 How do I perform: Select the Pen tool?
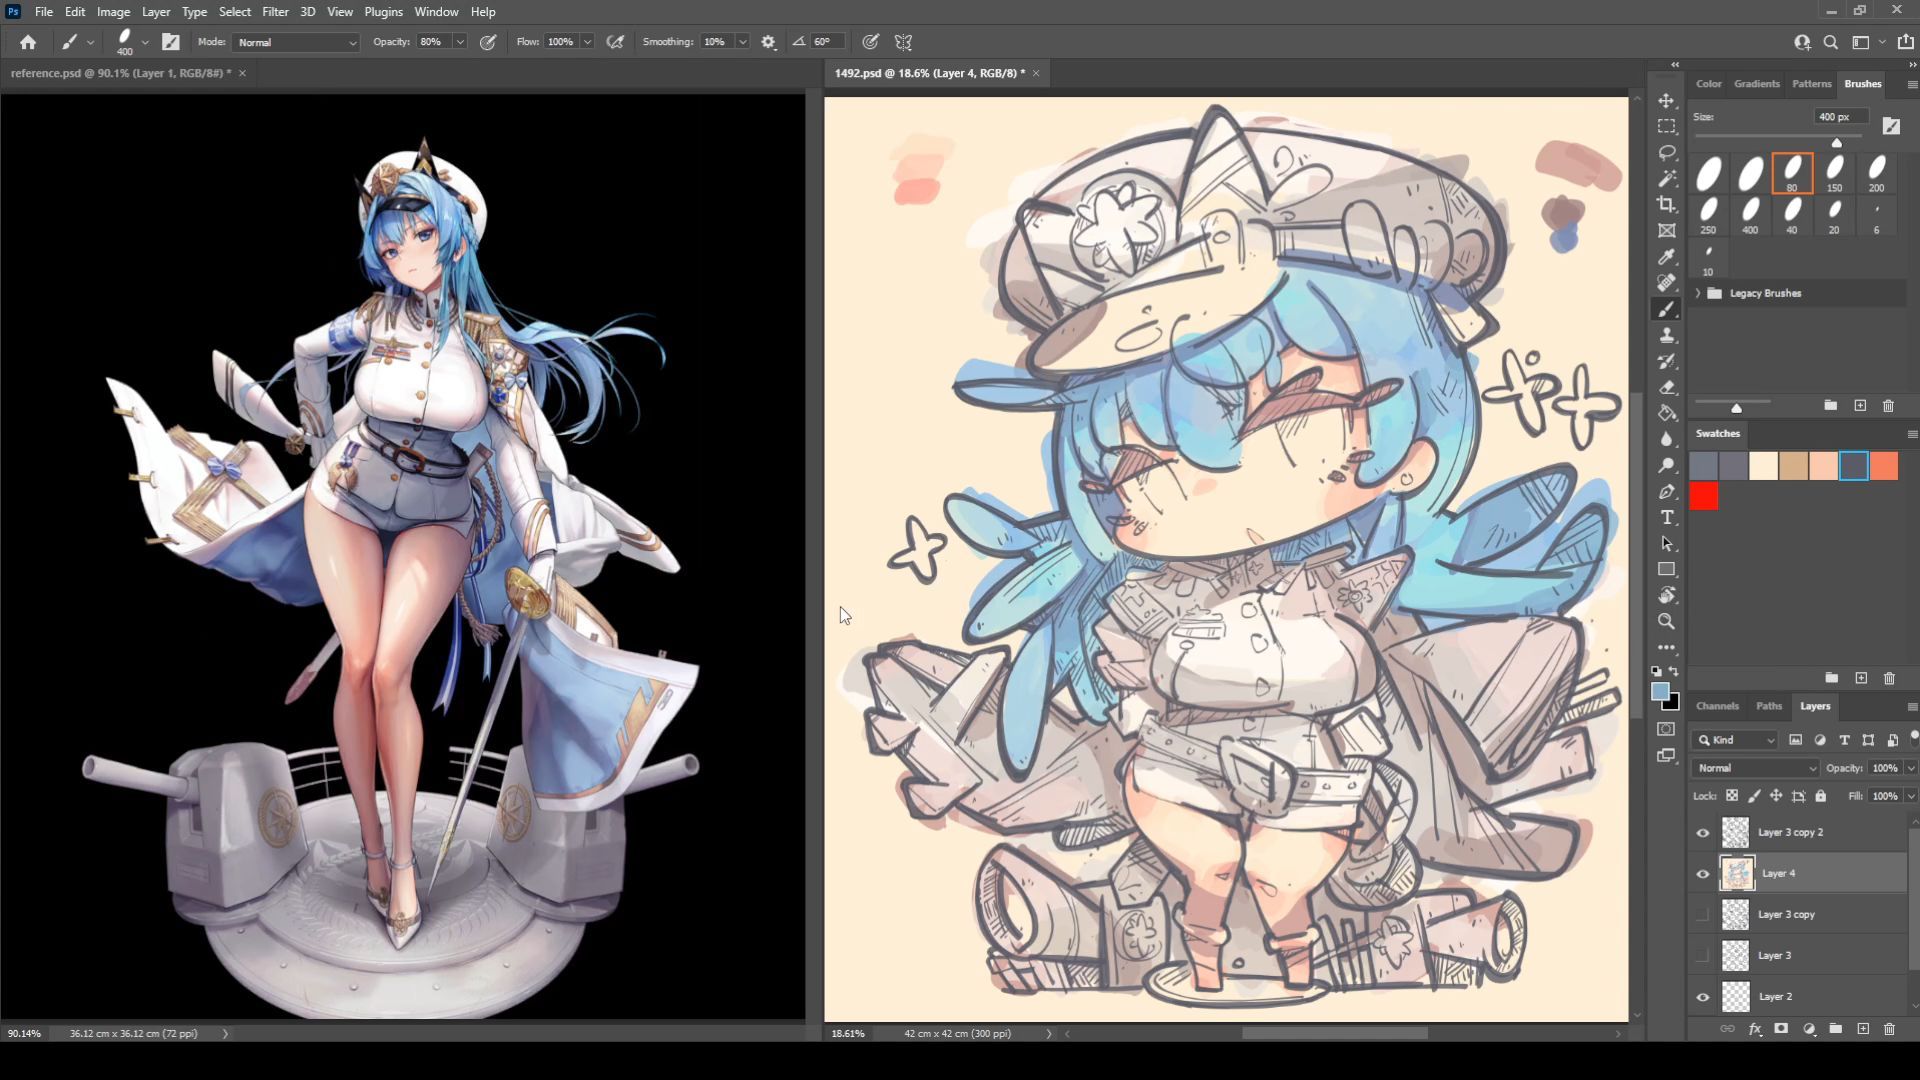1666,491
